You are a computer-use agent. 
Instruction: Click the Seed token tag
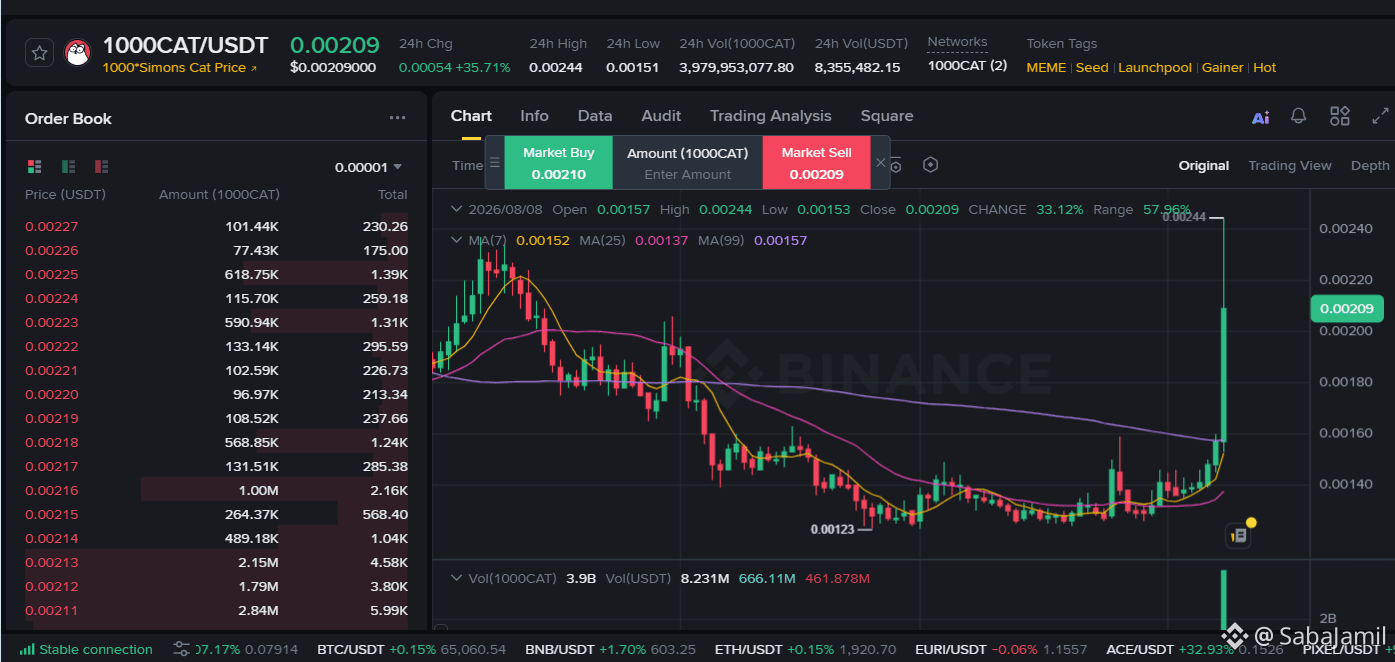tap(1092, 68)
